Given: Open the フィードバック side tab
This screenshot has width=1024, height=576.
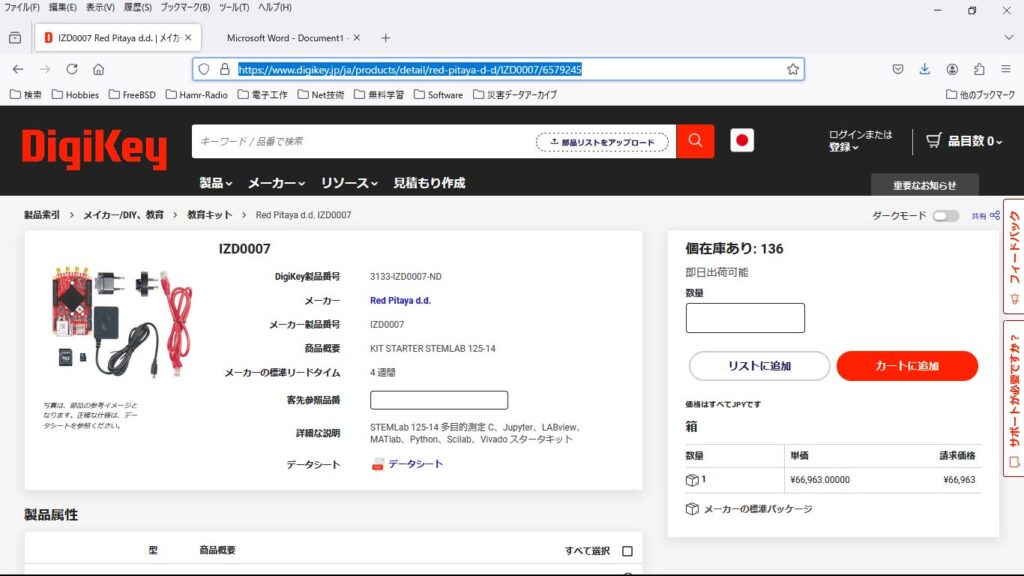Looking at the screenshot, I should 1014,256.
